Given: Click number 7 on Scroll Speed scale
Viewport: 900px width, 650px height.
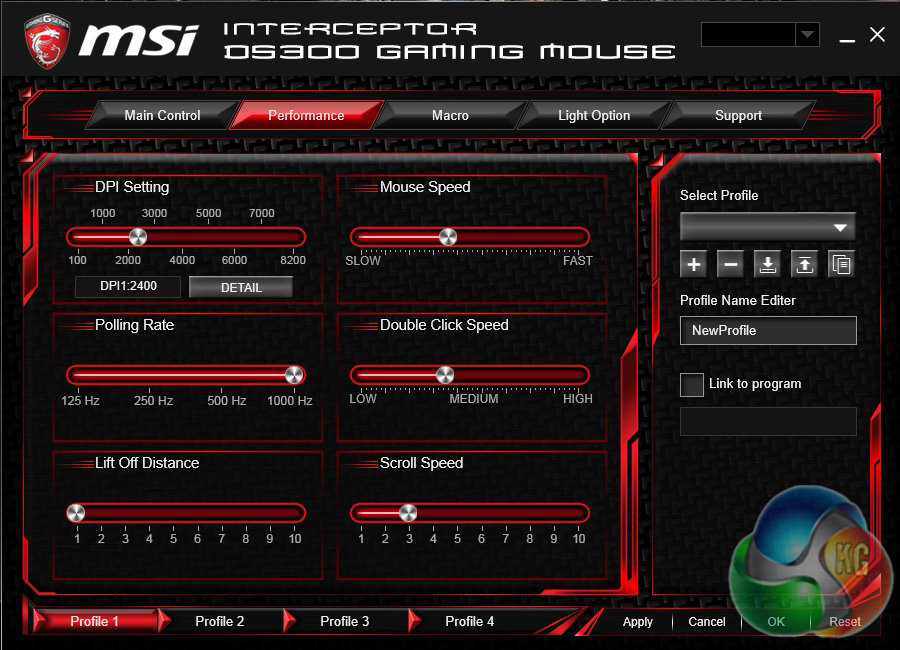Looking at the screenshot, I should click(x=506, y=539).
